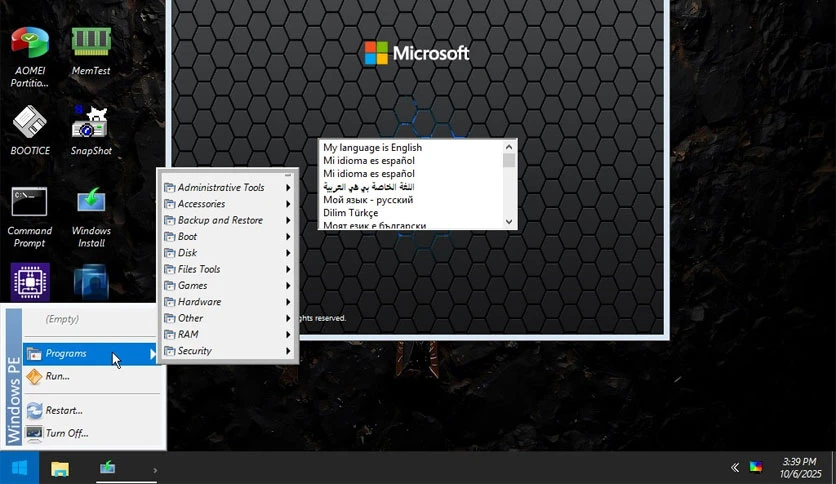This screenshot has height=484, width=836.
Task: Open the Command Prompt desktop icon
Action: point(29,217)
